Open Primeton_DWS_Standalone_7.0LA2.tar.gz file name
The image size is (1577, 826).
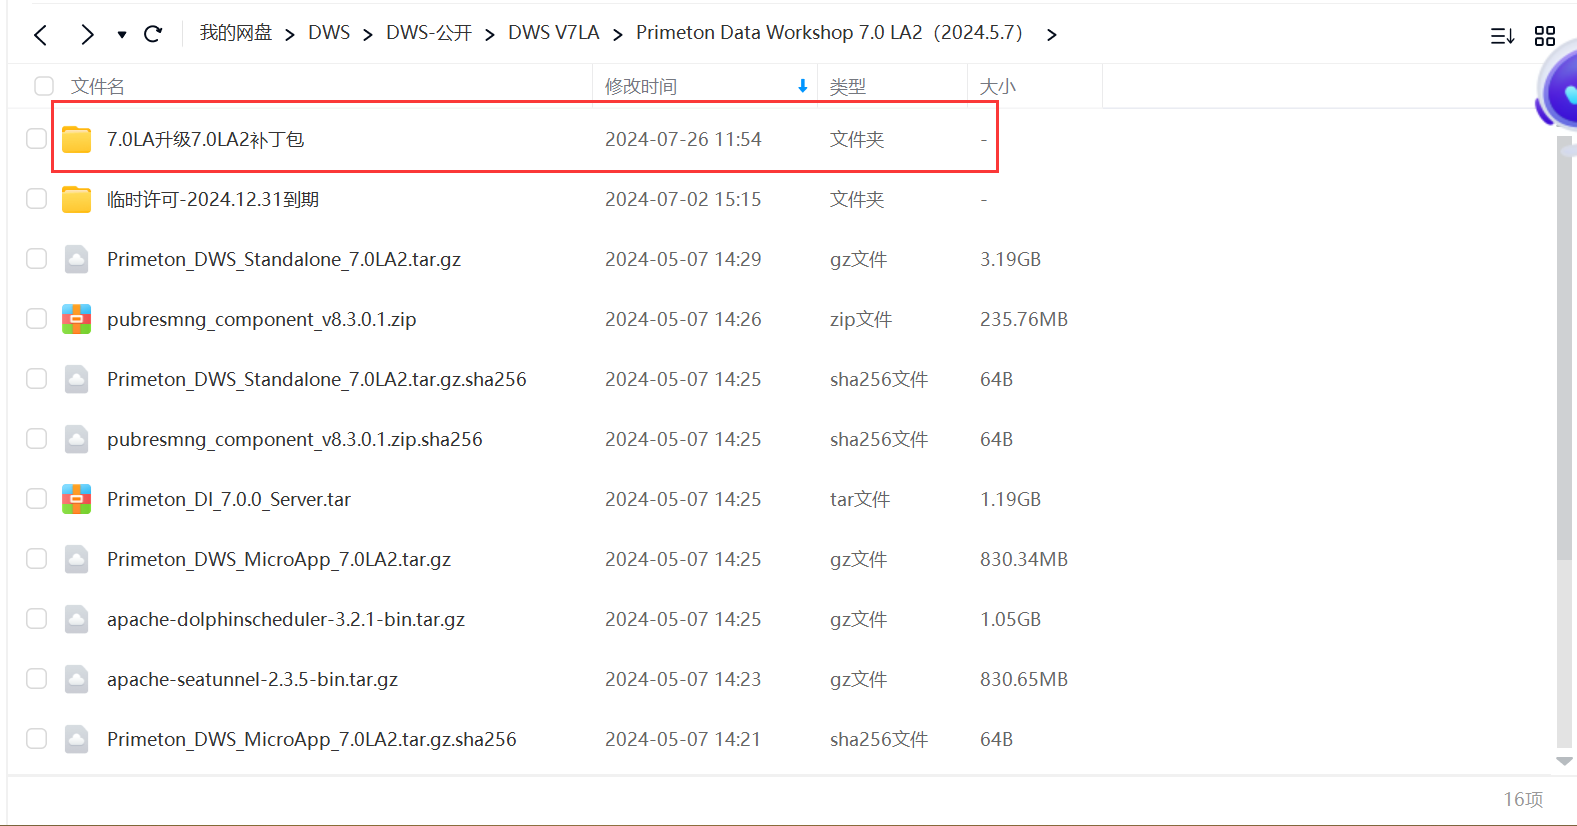pyautogui.click(x=284, y=259)
